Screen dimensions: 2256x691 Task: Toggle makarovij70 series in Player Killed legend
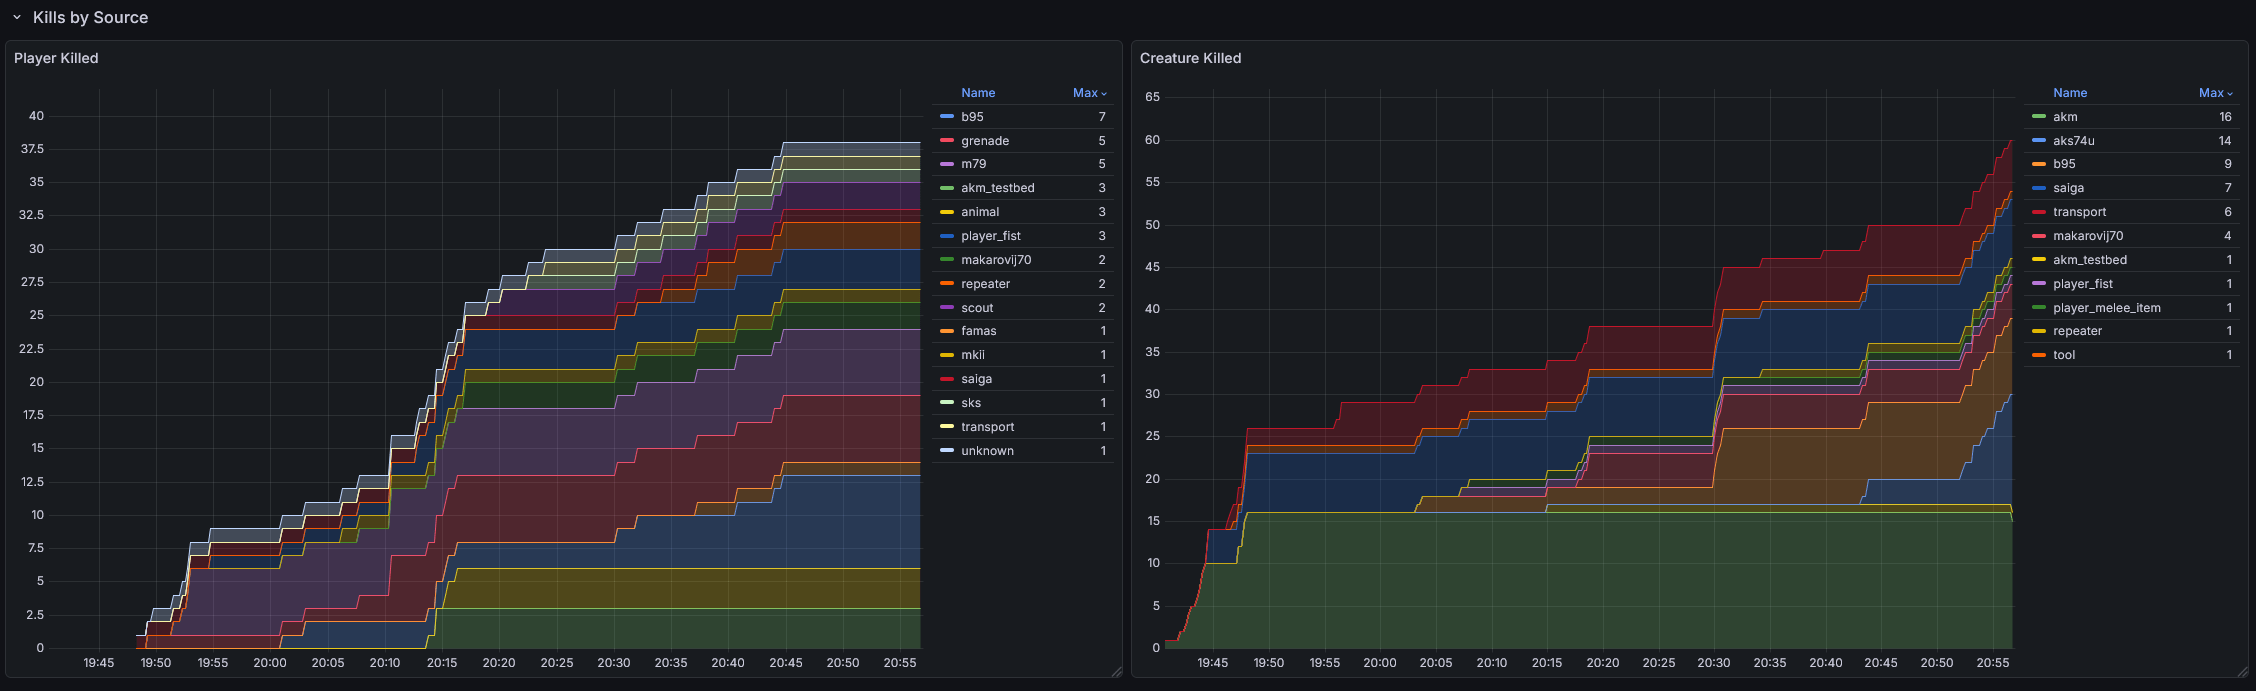pyautogui.click(x=996, y=260)
